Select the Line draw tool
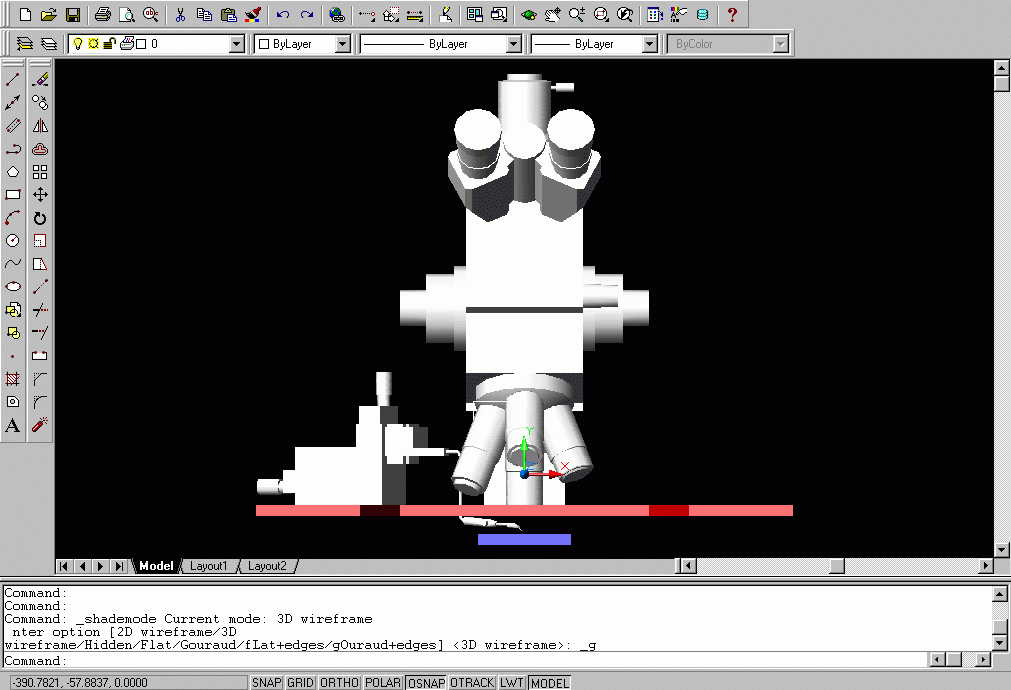Viewport: 1011px width, 690px height. 13,79
